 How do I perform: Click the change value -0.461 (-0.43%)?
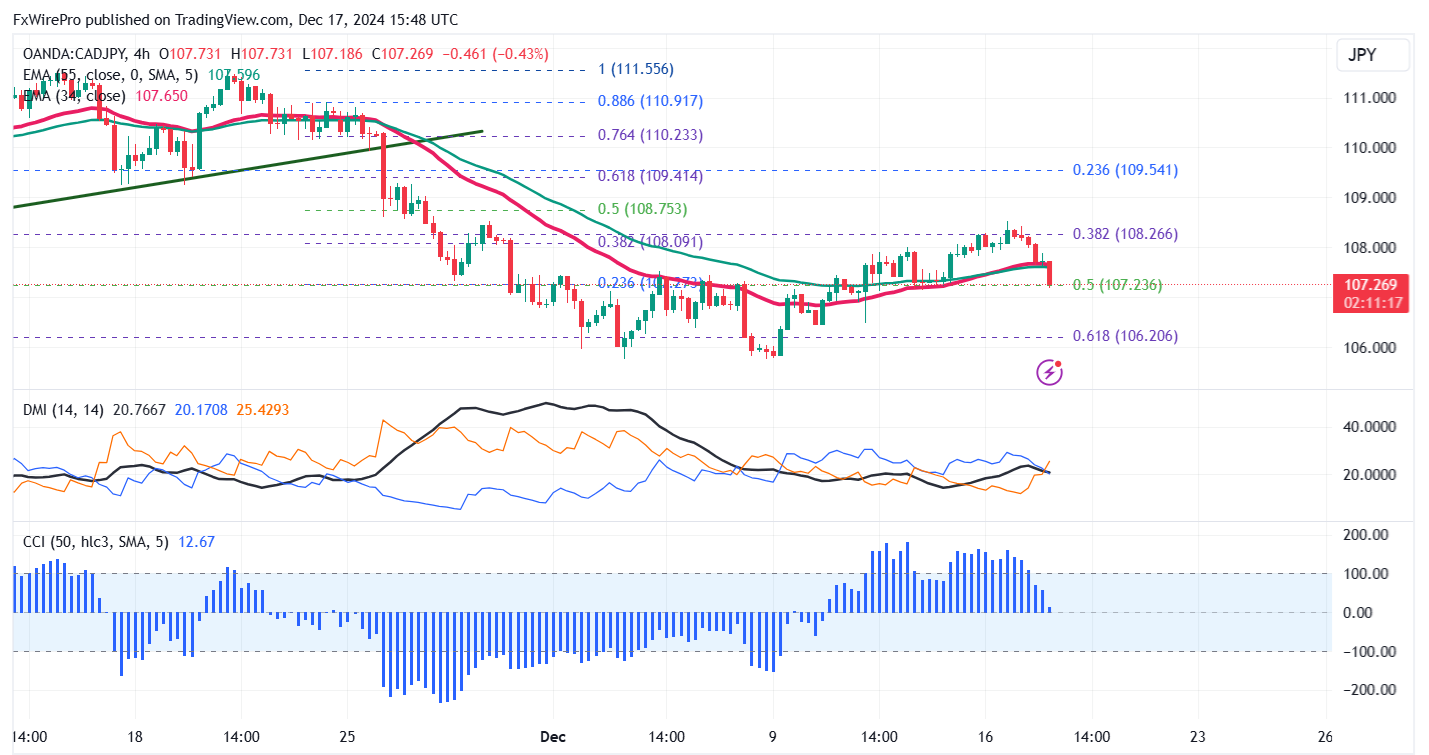[x=496, y=54]
